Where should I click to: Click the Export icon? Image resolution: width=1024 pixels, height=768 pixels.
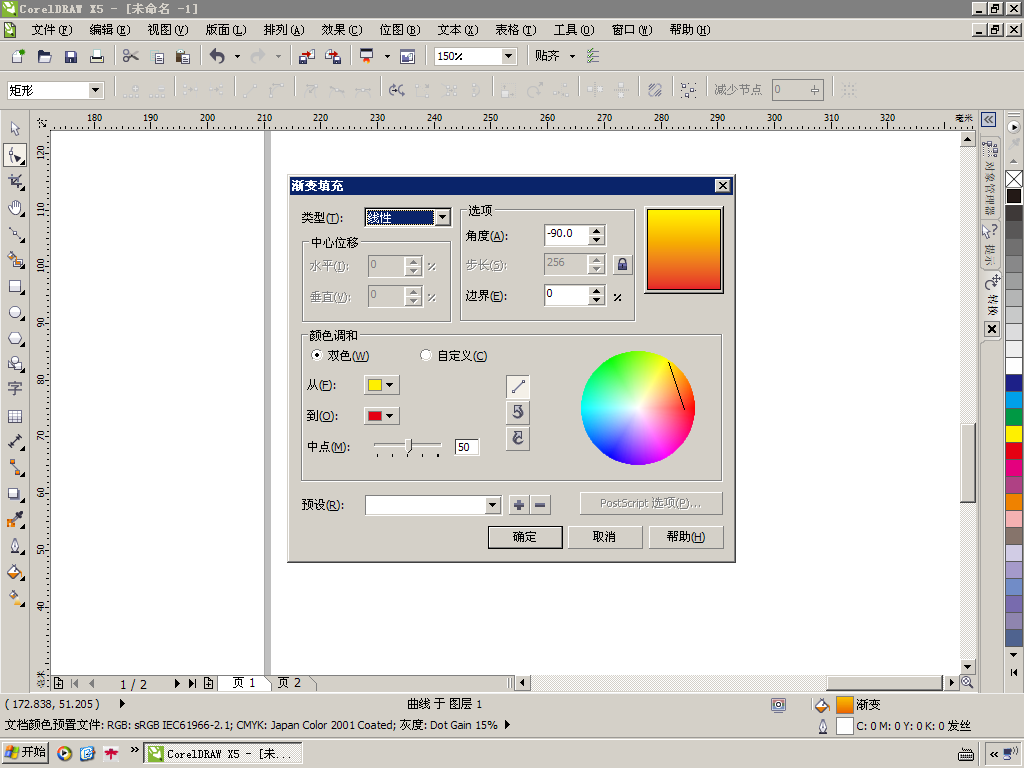[x=332, y=56]
